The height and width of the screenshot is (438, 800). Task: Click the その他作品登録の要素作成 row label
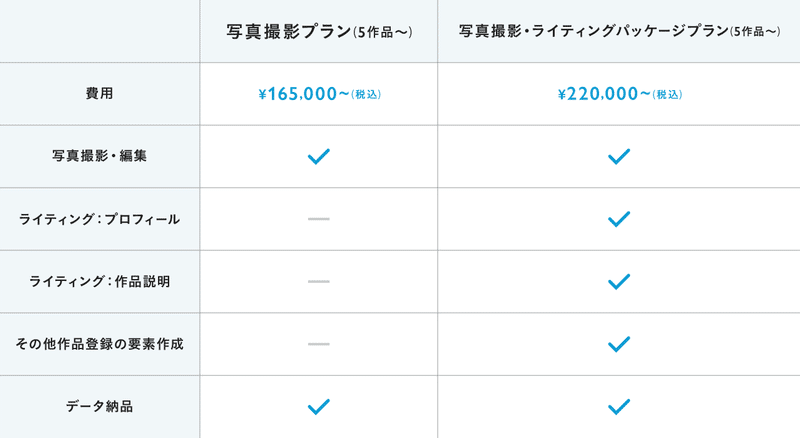99,344
